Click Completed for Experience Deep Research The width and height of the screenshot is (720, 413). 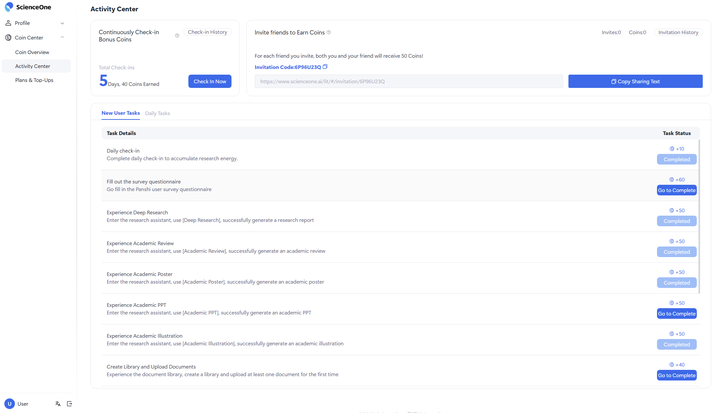(677, 221)
